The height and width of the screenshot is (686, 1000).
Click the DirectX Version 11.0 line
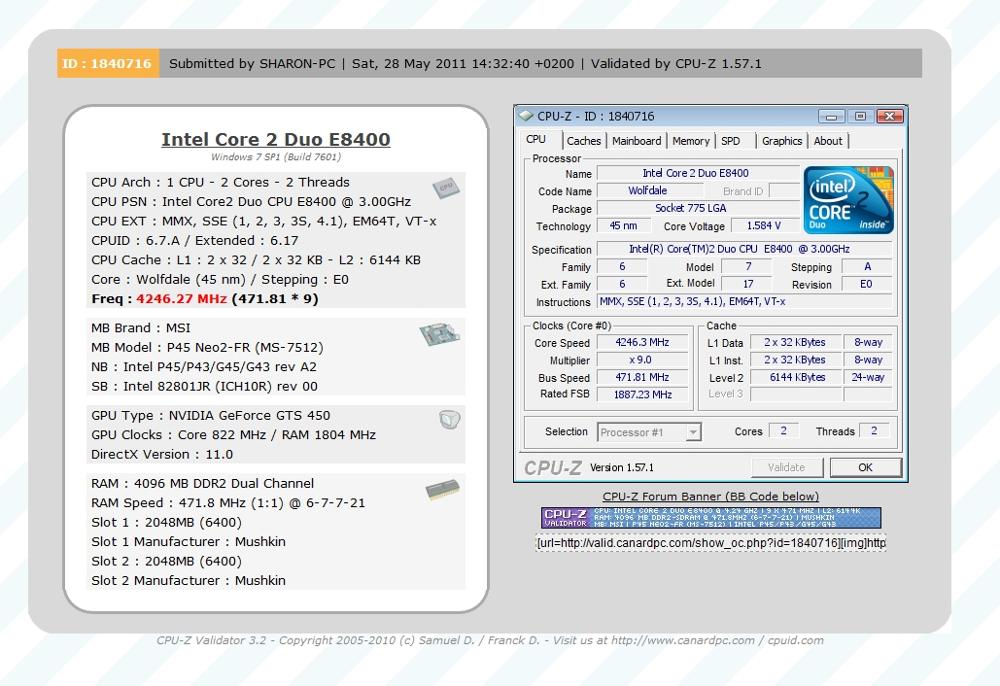(162, 455)
